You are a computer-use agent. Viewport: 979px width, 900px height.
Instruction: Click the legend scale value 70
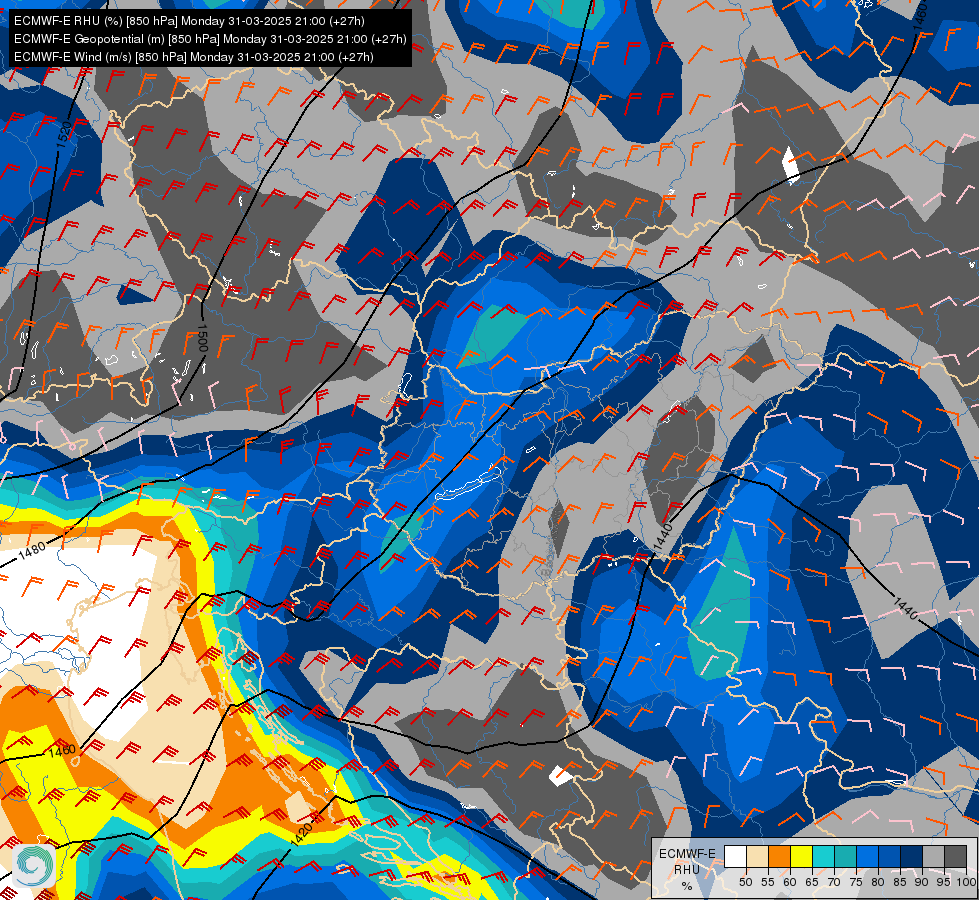point(834,882)
